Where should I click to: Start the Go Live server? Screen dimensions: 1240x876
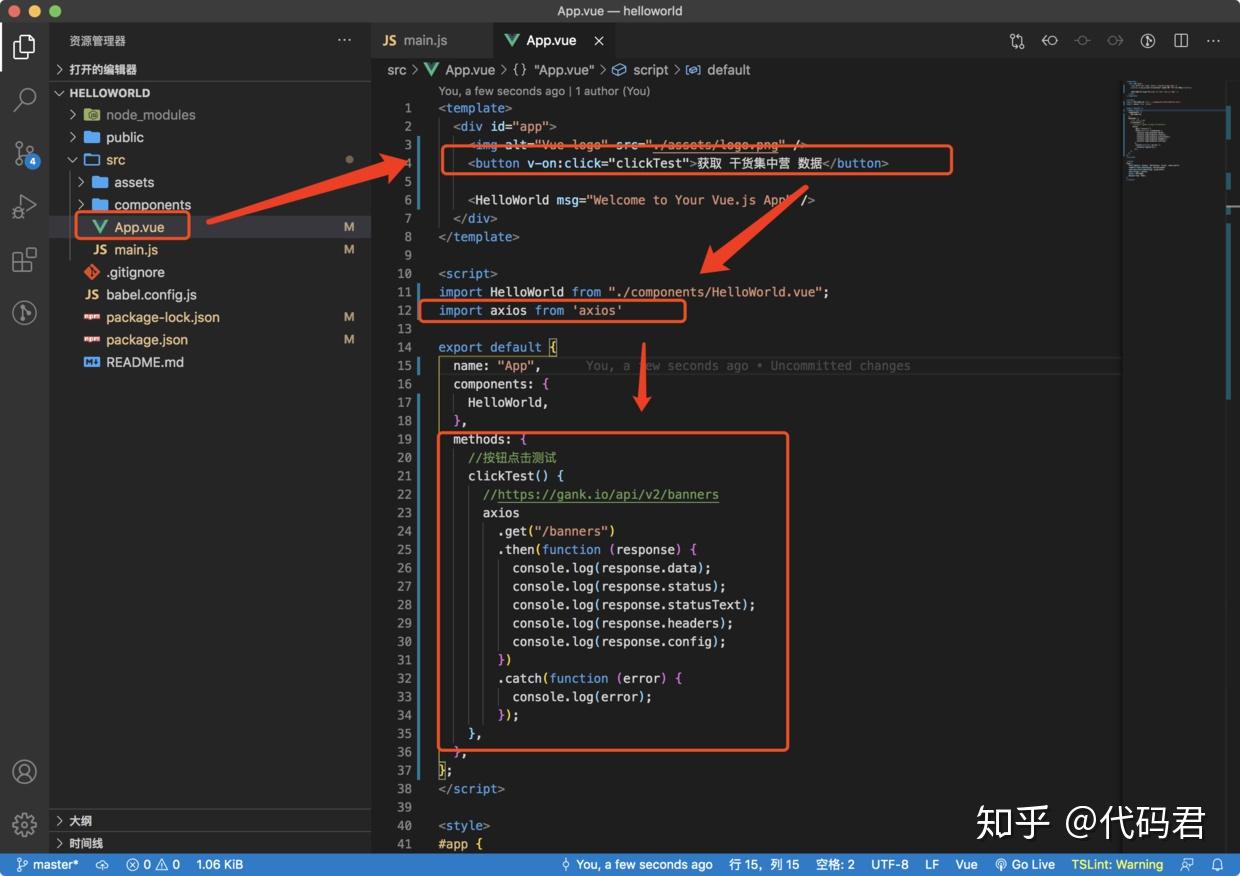point(1025,865)
